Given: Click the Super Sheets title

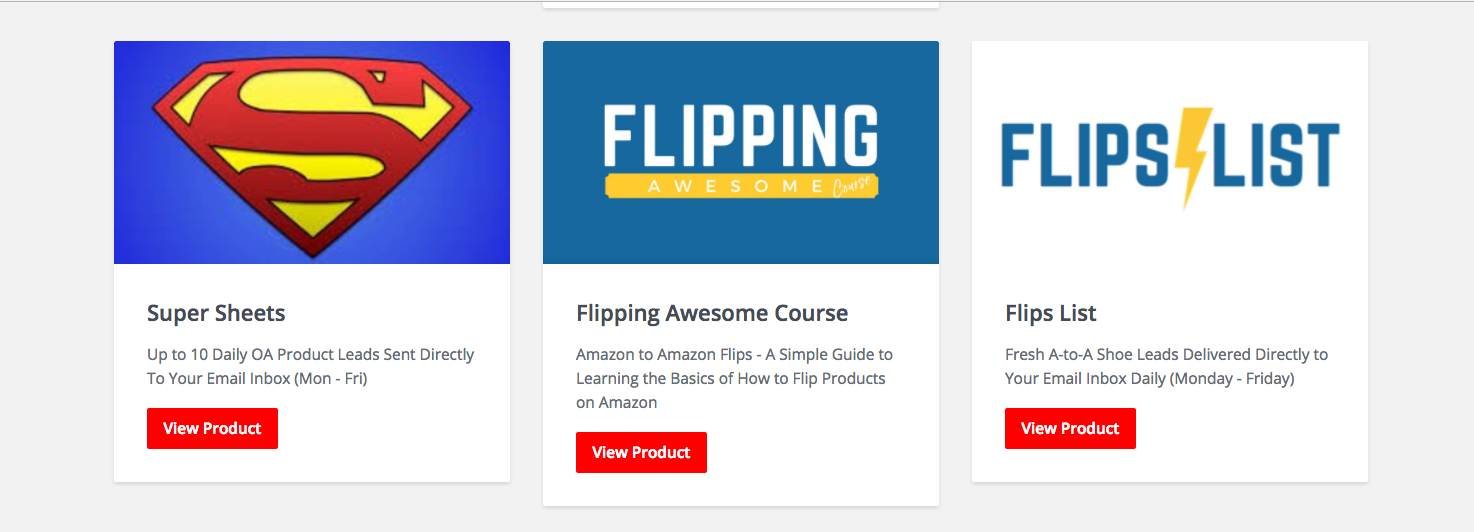Looking at the screenshot, I should pos(216,313).
